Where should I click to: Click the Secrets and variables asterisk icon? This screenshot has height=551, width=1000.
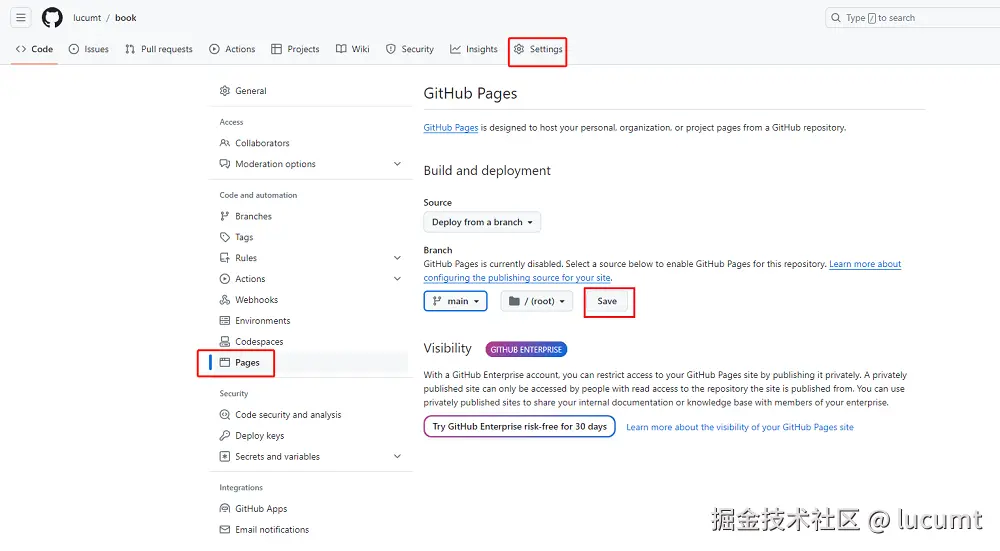[x=224, y=457]
